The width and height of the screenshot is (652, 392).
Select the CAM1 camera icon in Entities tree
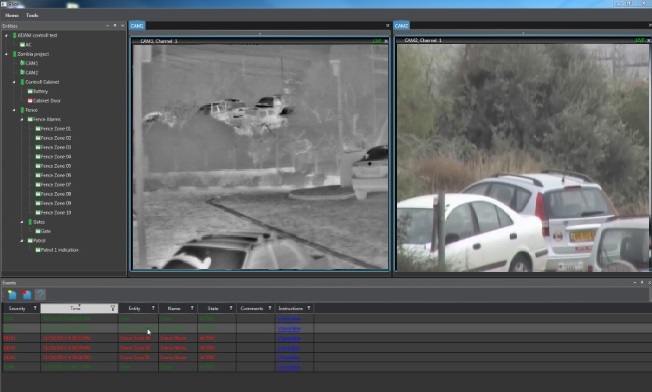[22, 63]
